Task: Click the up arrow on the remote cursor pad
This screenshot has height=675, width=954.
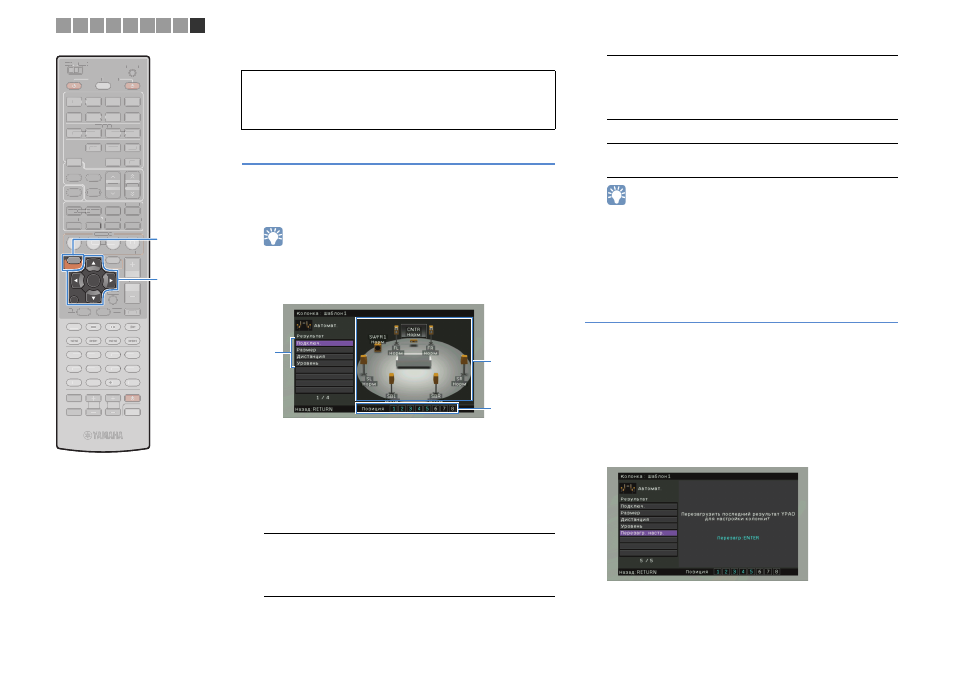Action: (x=93, y=263)
